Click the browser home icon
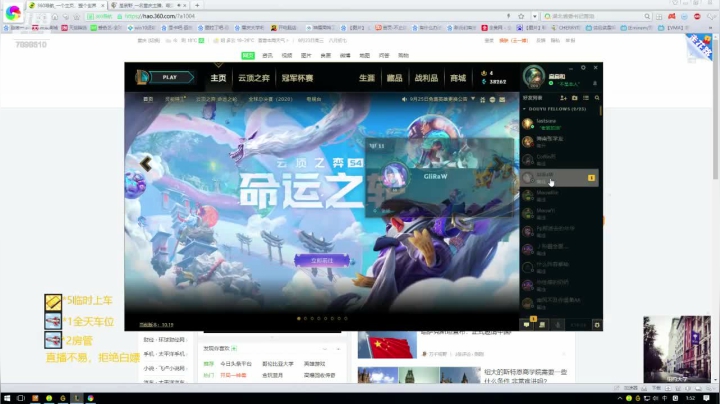The height and width of the screenshot is (404, 720). tap(55, 17)
